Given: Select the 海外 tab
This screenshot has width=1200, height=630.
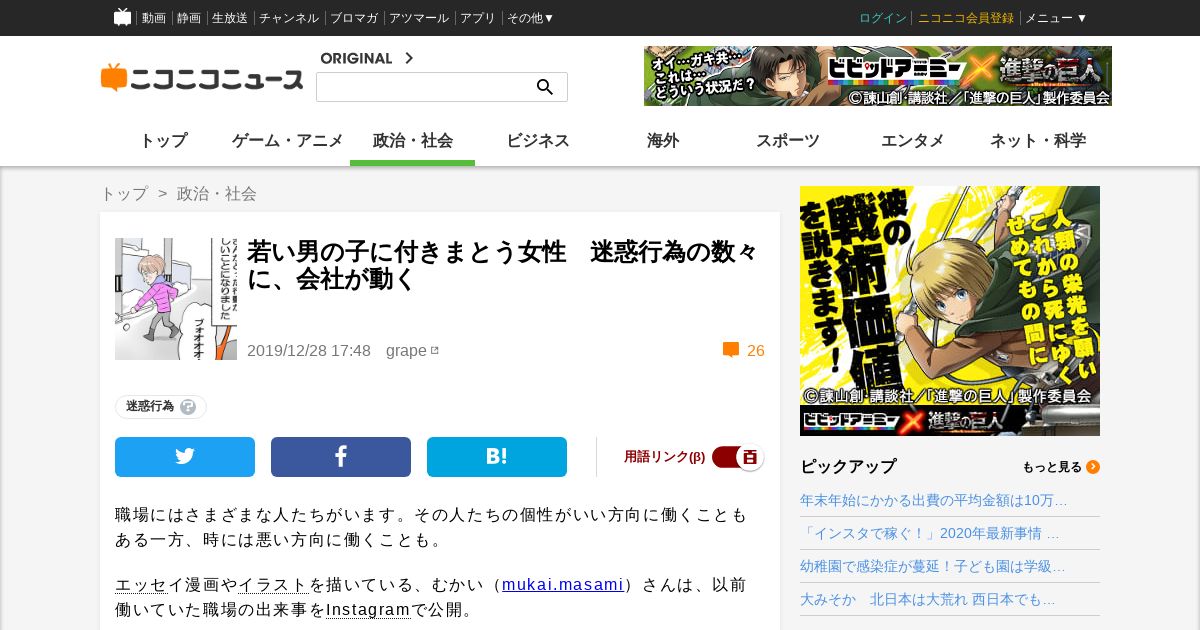Looking at the screenshot, I should 662,141.
